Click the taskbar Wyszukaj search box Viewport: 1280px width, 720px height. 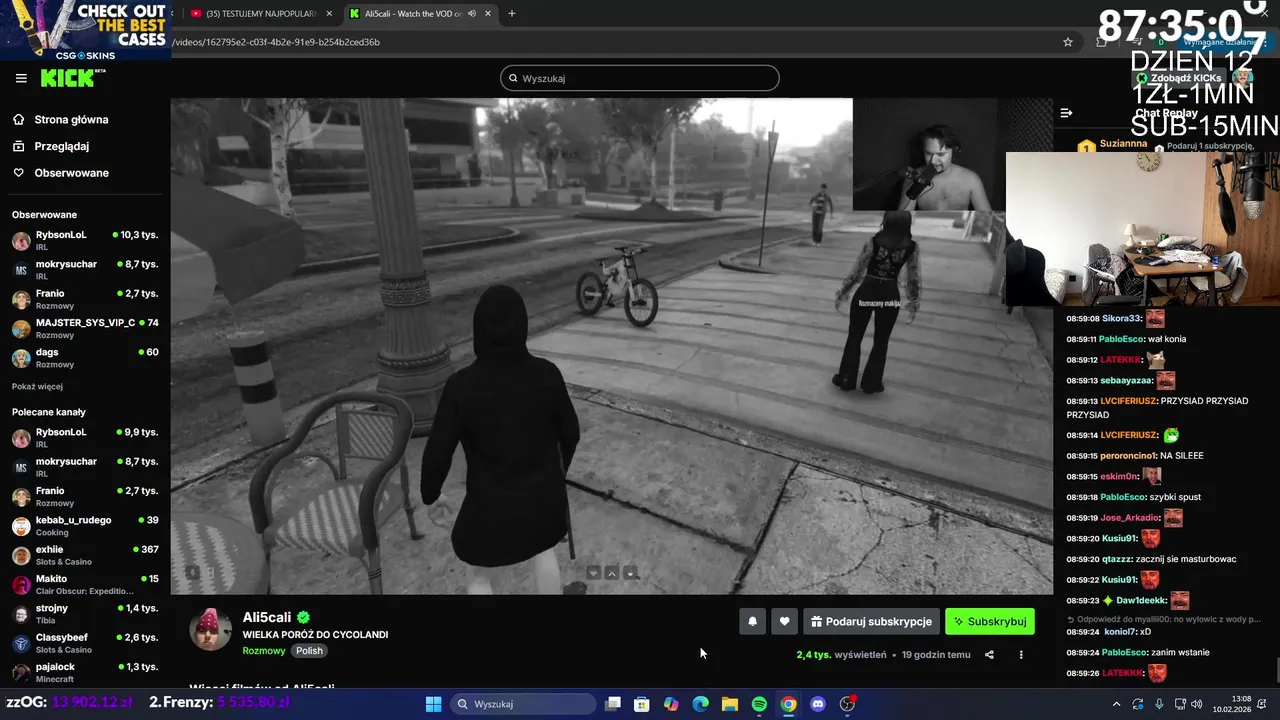pyautogui.click(x=521, y=704)
